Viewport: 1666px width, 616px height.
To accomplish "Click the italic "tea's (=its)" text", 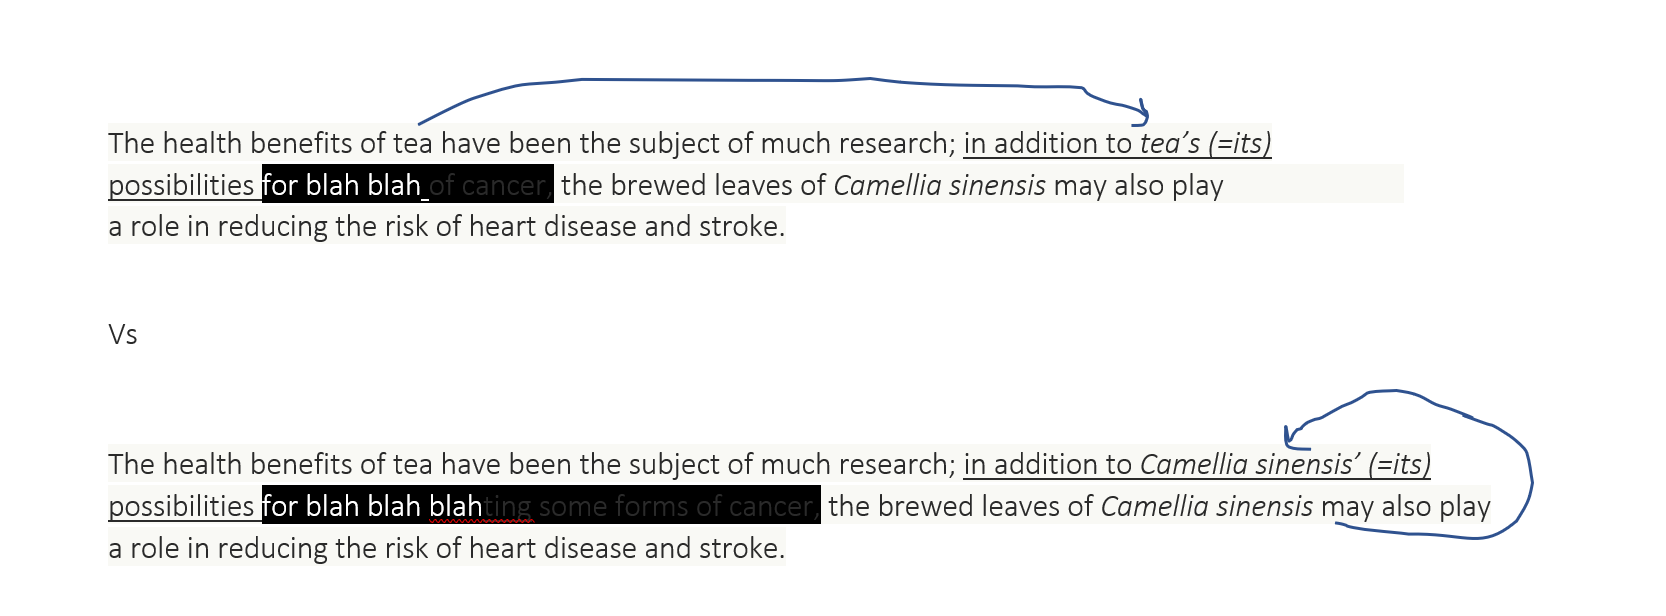I will [x=1205, y=144].
